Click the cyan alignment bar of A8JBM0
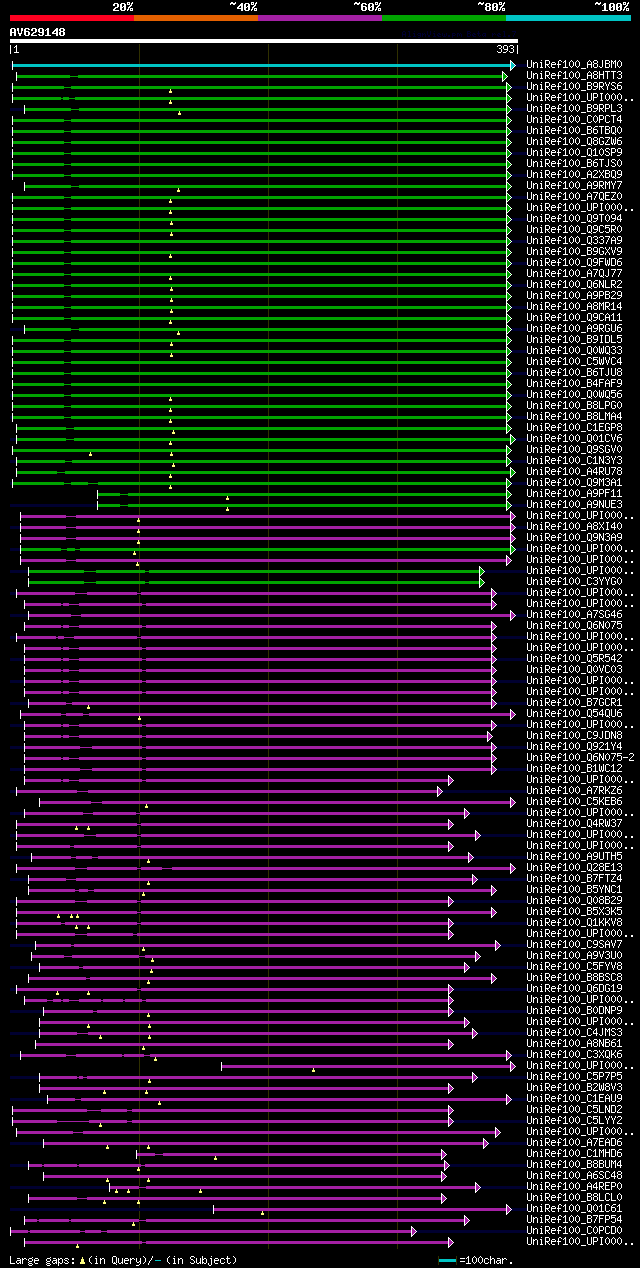 [x=264, y=65]
